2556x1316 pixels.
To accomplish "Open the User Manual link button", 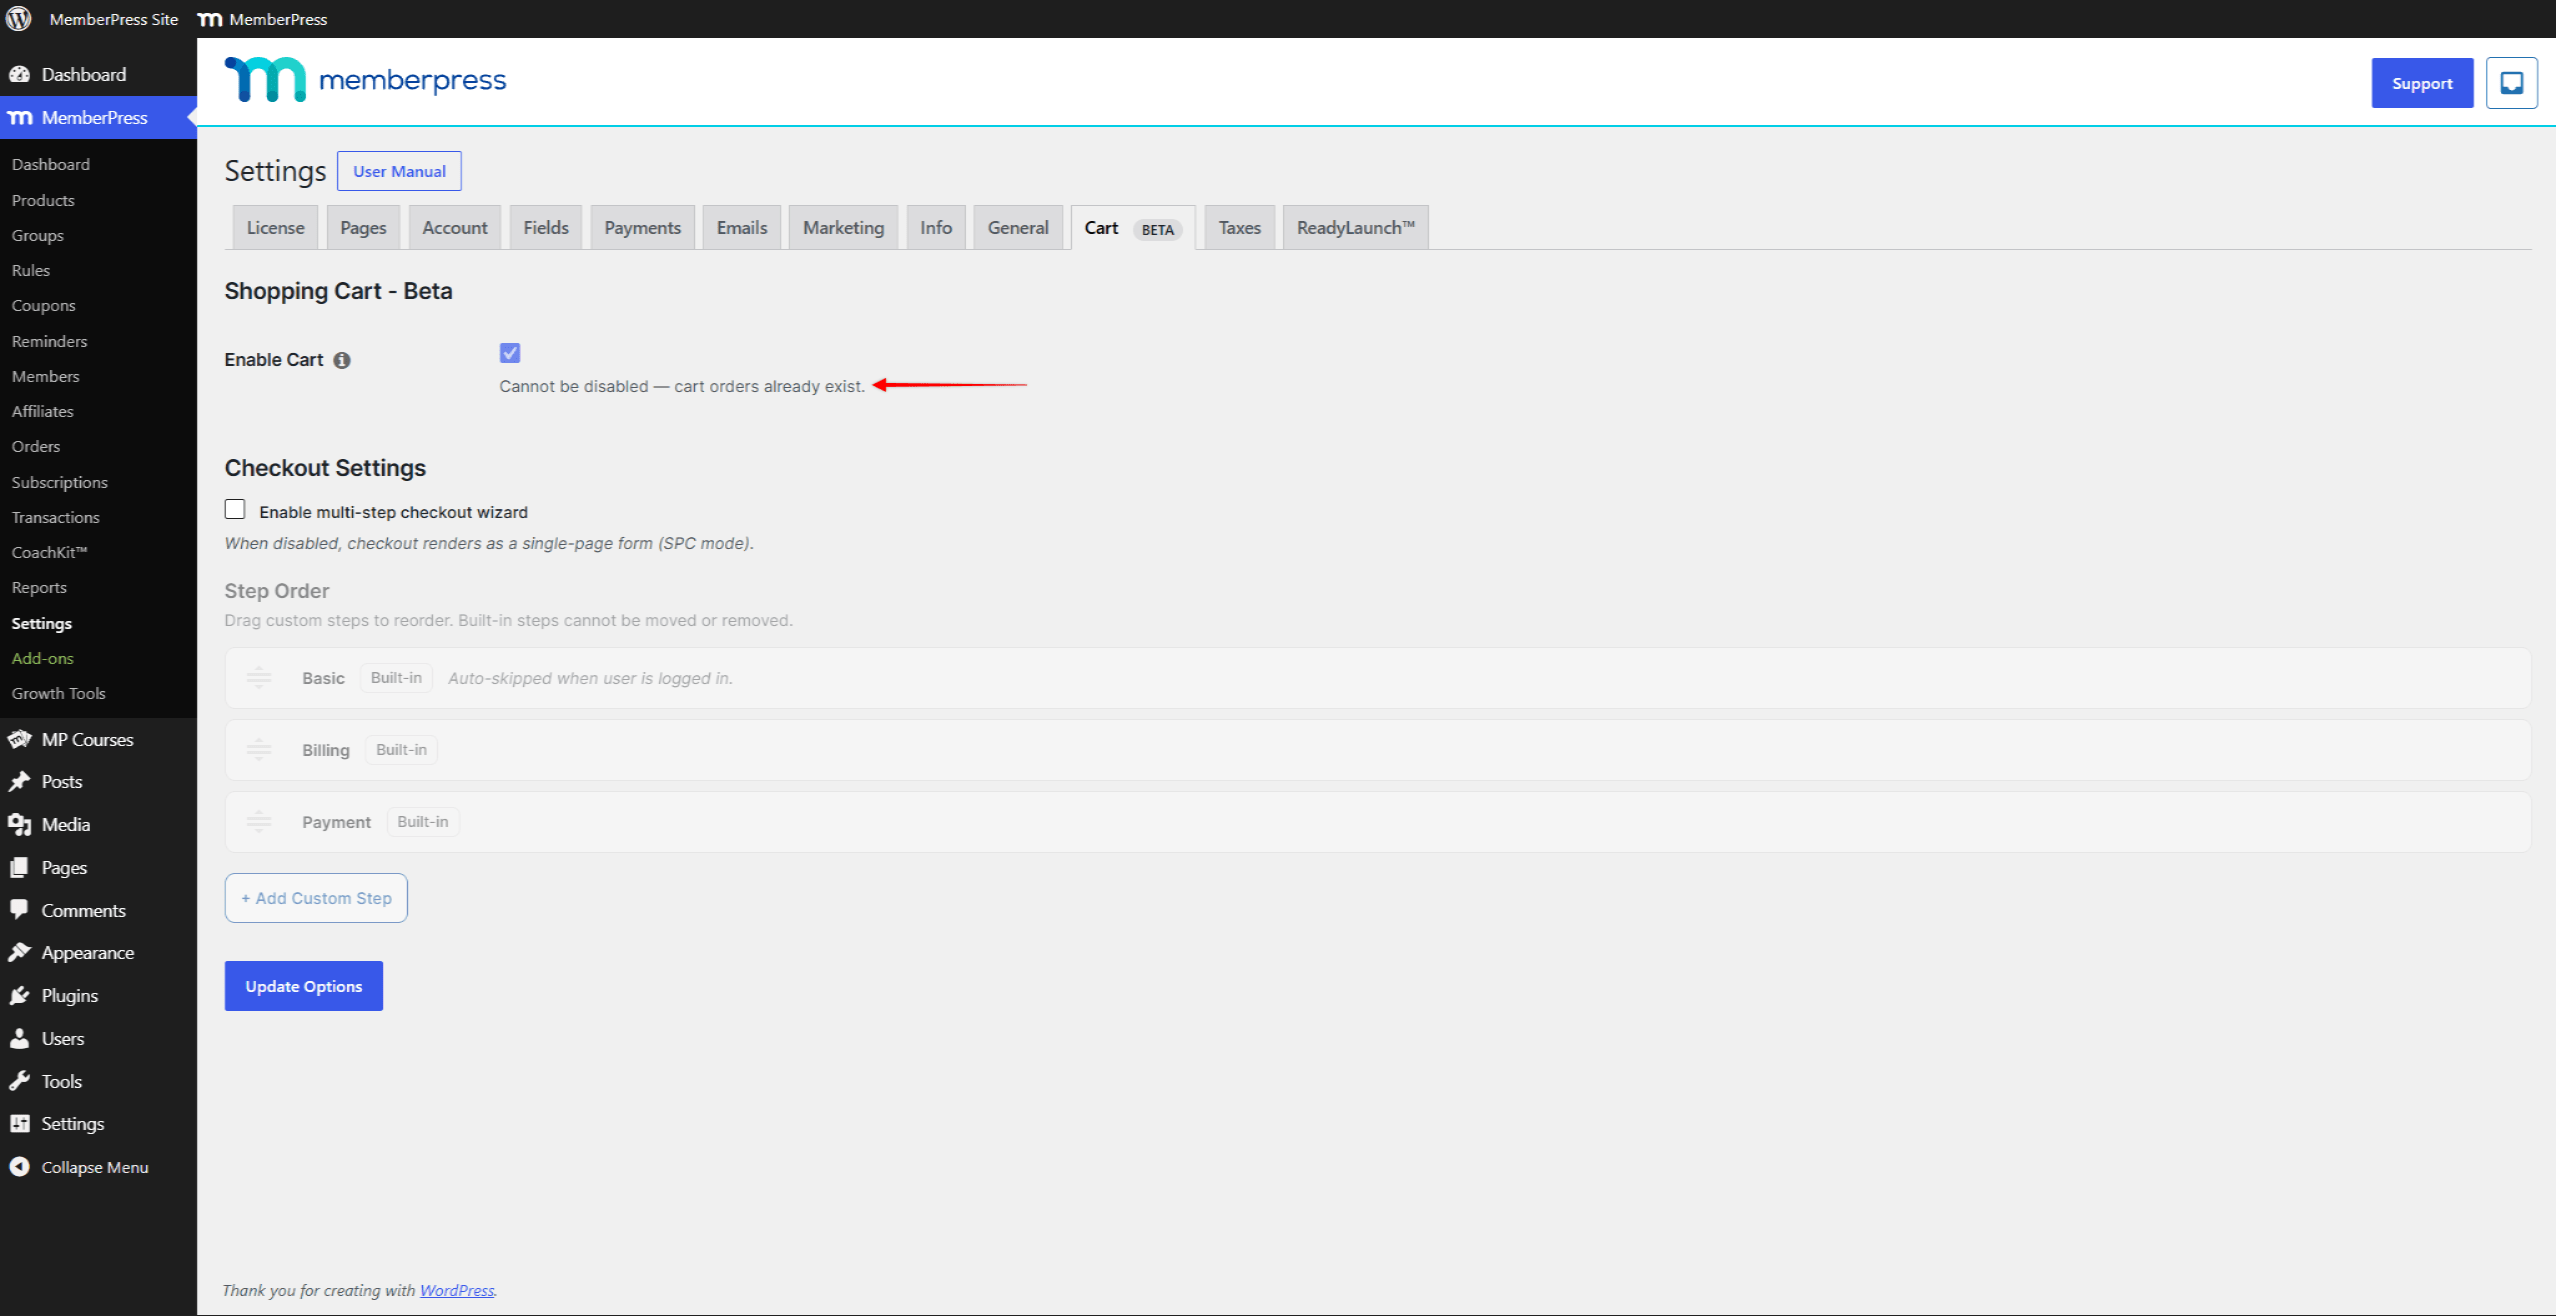I will click(x=399, y=171).
